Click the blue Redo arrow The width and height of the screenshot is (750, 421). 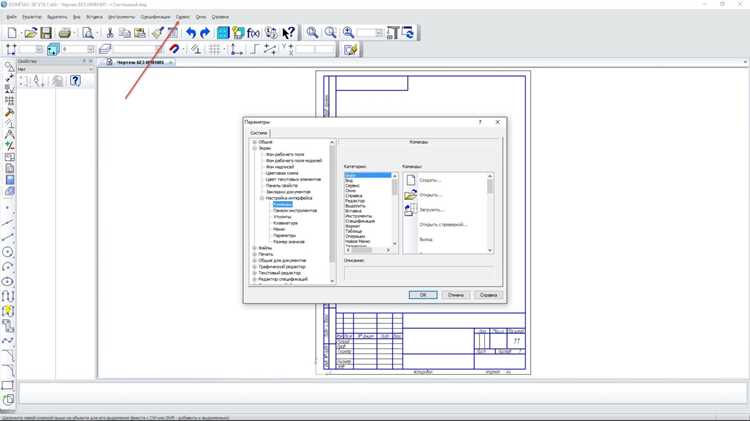(205, 33)
